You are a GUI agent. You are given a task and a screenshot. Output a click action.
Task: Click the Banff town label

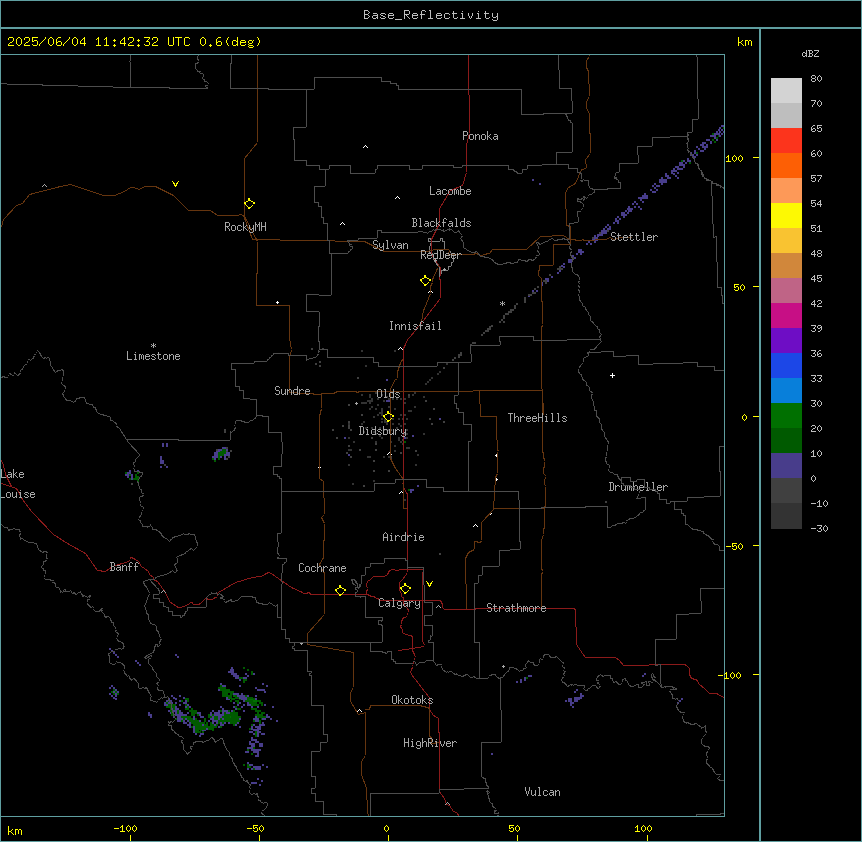click(x=124, y=567)
